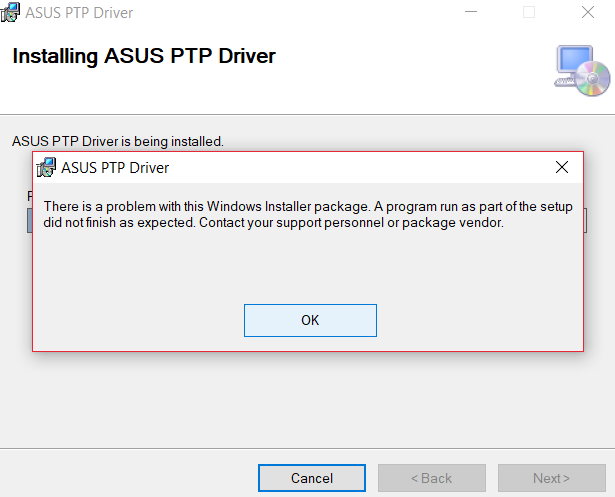Cancel the driver installation
The image size is (615, 497).
(311, 478)
